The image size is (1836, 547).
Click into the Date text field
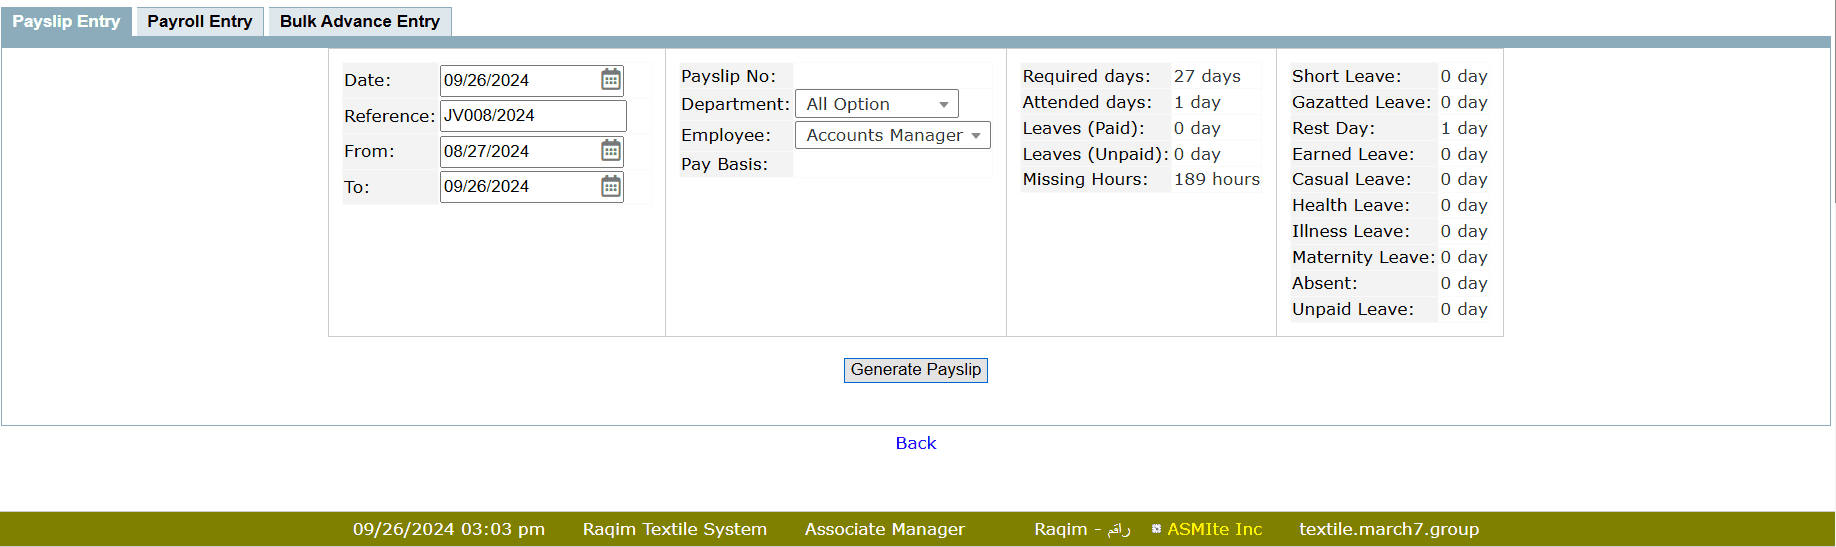(518, 80)
